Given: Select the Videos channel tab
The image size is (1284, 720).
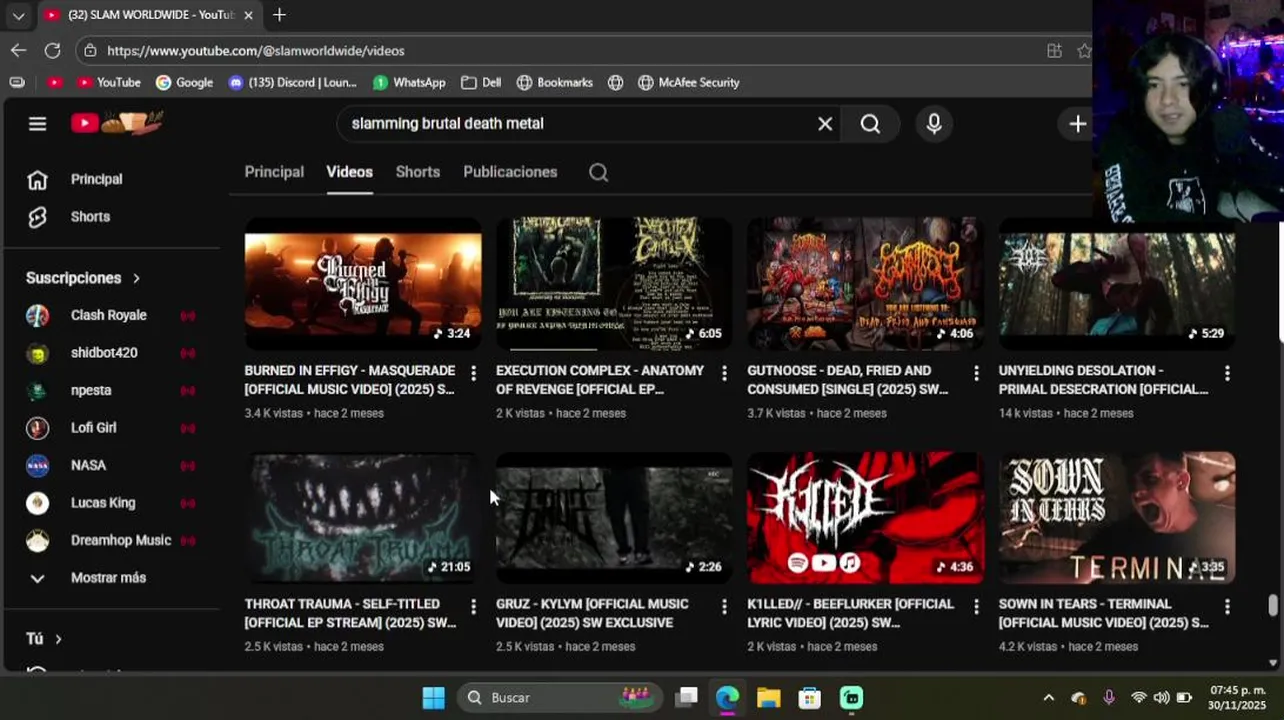Looking at the screenshot, I should (349, 172).
